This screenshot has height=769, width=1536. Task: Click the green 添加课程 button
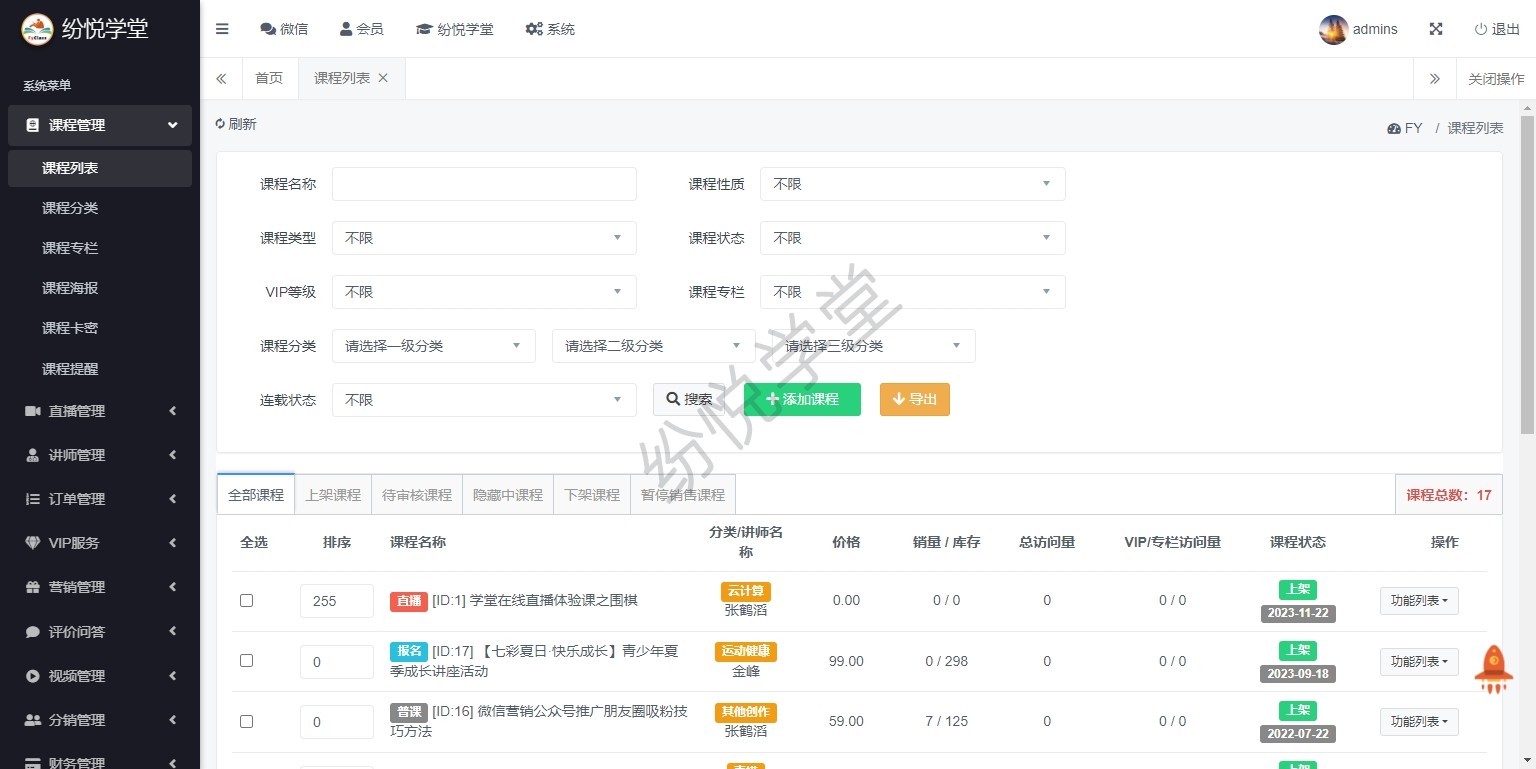(x=802, y=399)
